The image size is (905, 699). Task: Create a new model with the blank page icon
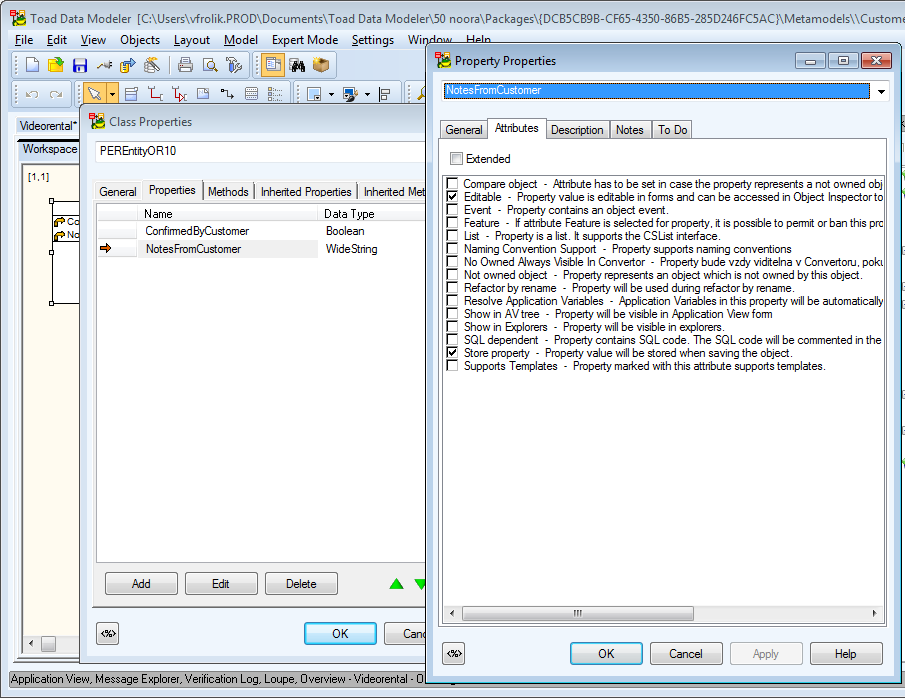point(33,65)
